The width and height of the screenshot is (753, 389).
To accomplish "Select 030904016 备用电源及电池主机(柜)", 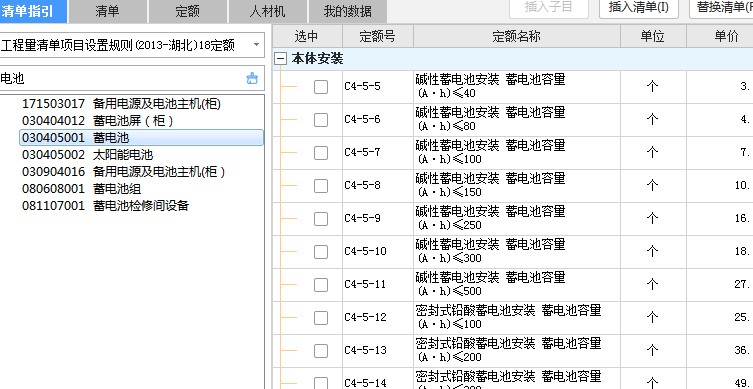I will coord(123,171).
